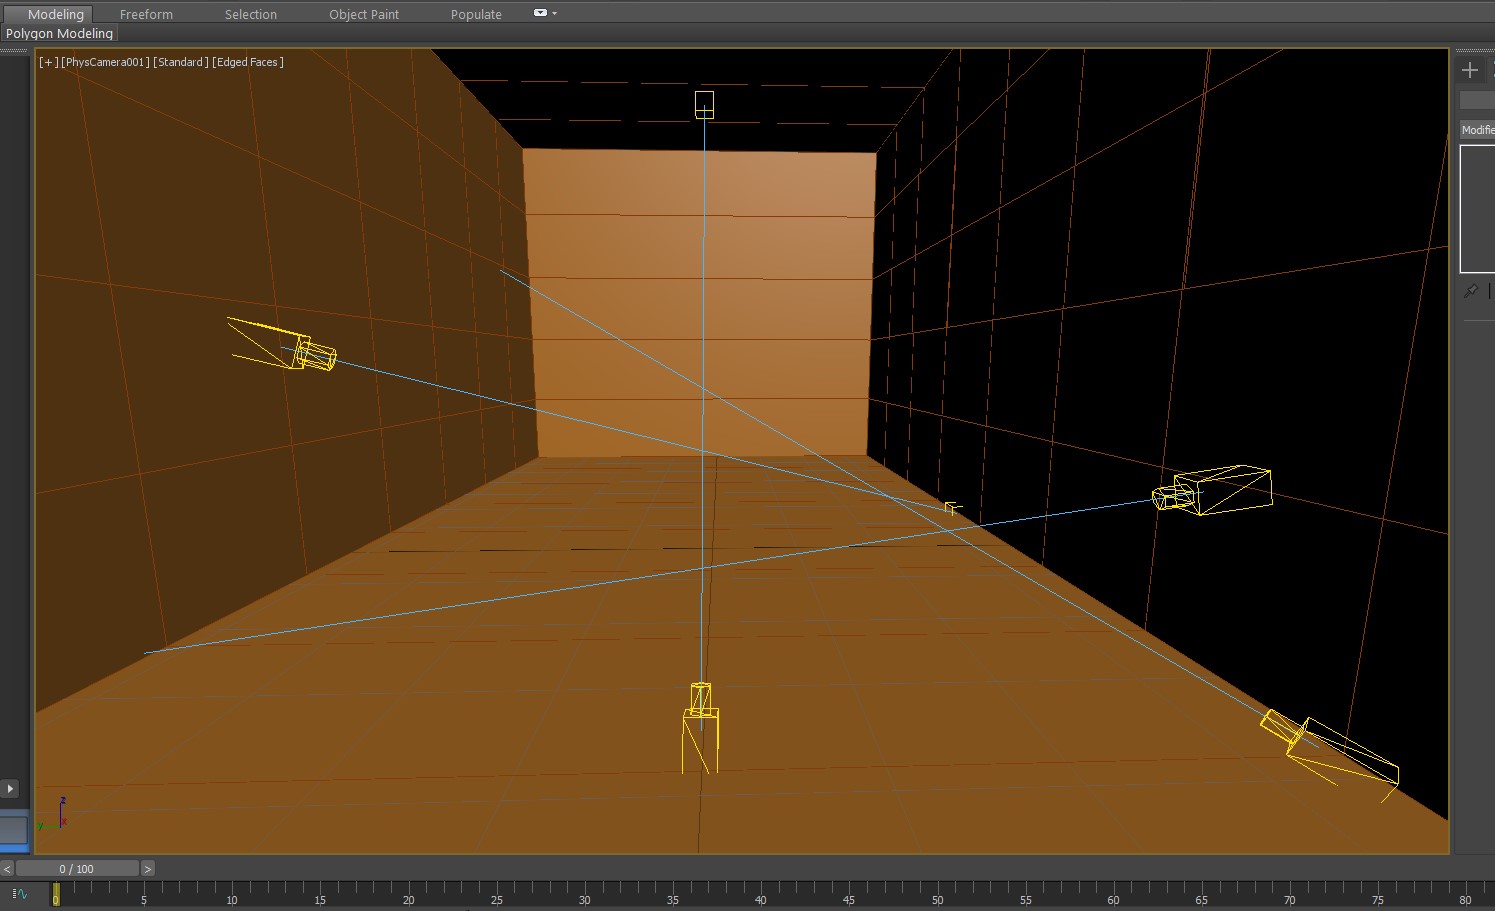Open the viewport [+] general menu
This screenshot has width=1495, height=911.
[x=47, y=62]
